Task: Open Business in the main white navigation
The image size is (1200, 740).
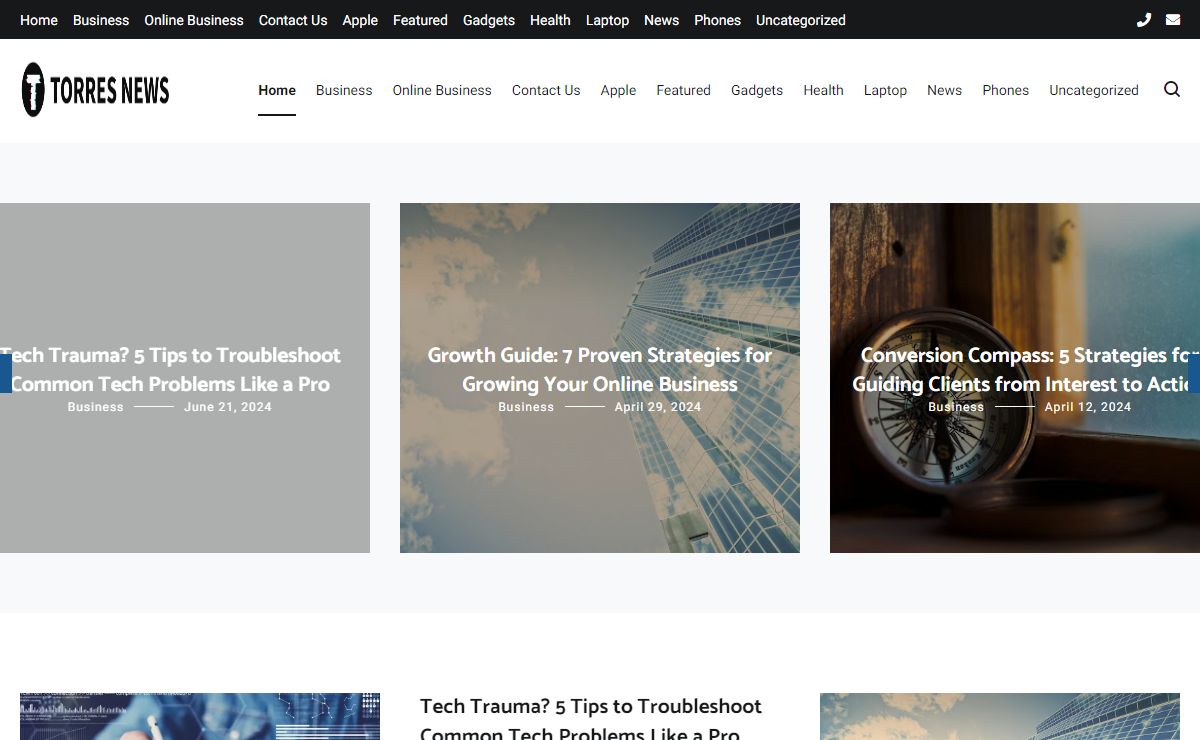Action: (x=344, y=90)
